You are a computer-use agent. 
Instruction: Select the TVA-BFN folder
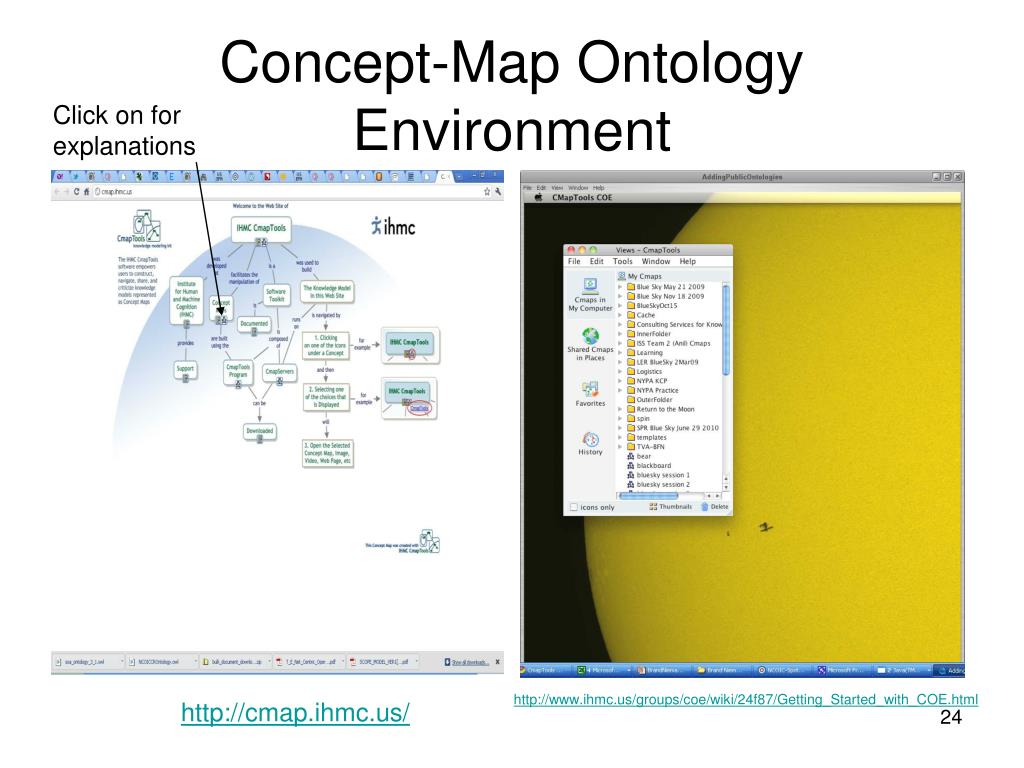645,447
